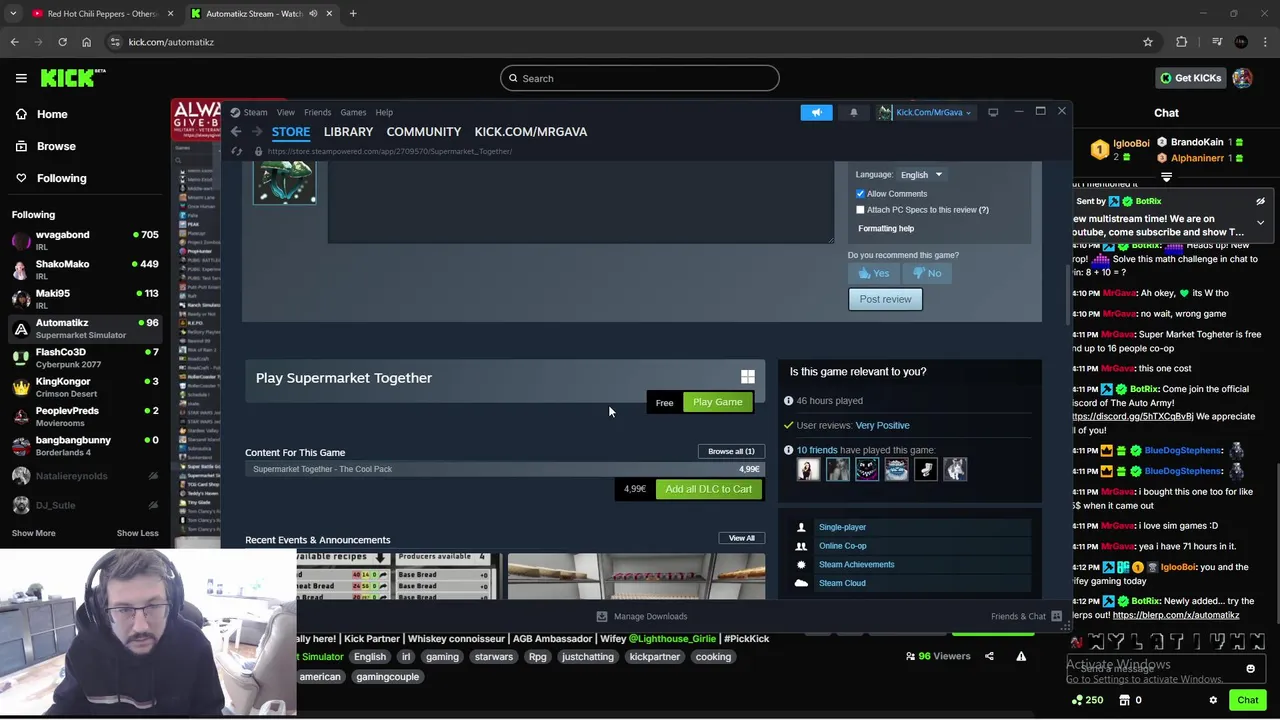Open the Kick hamburger menu

tap(21, 78)
